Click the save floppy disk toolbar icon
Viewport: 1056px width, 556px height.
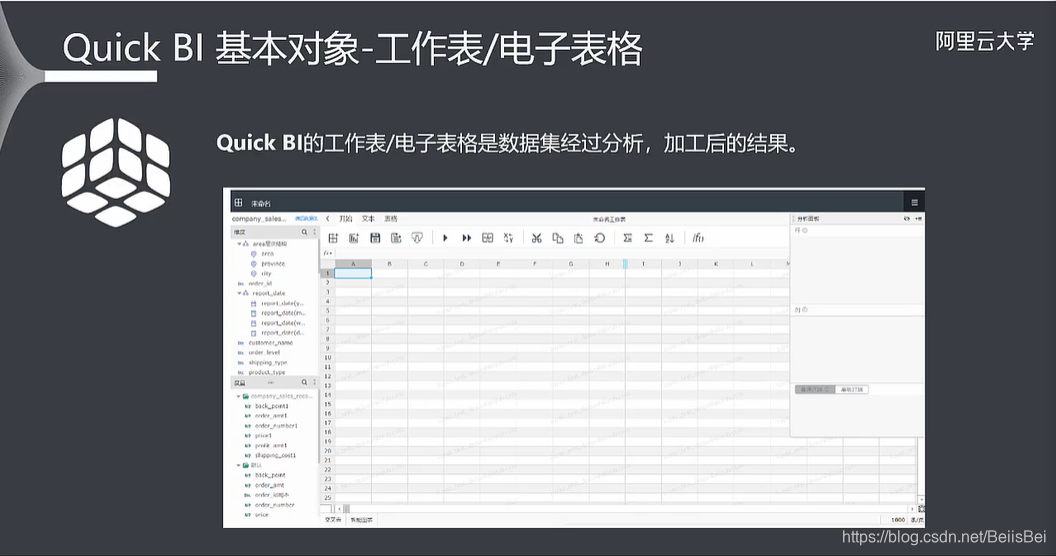(x=375, y=238)
